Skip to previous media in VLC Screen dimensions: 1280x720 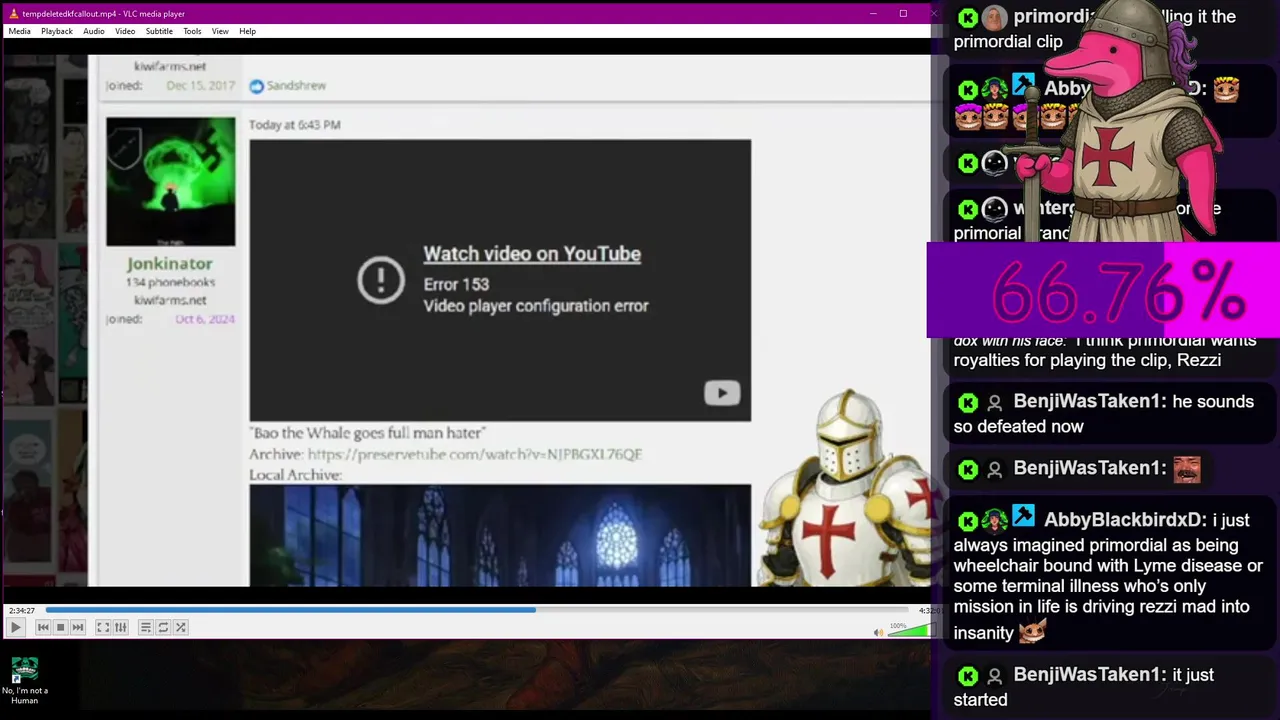pyautogui.click(x=43, y=627)
